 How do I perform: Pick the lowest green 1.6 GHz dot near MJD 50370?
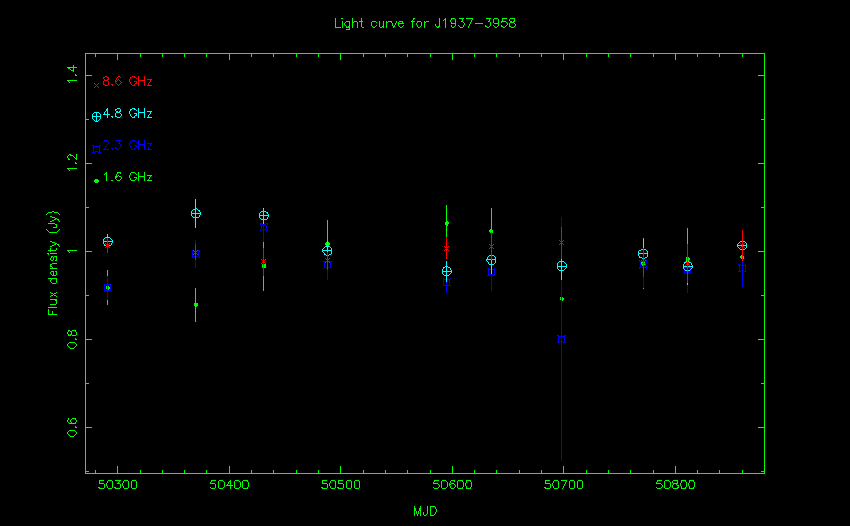pyautogui.click(x=196, y=305)
